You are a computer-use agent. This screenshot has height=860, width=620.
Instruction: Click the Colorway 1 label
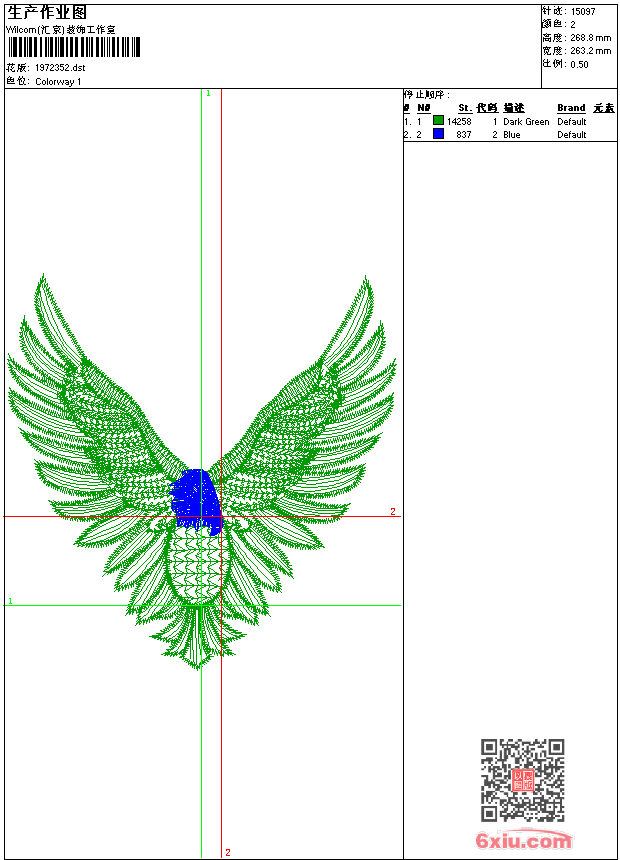pos(59,82)
